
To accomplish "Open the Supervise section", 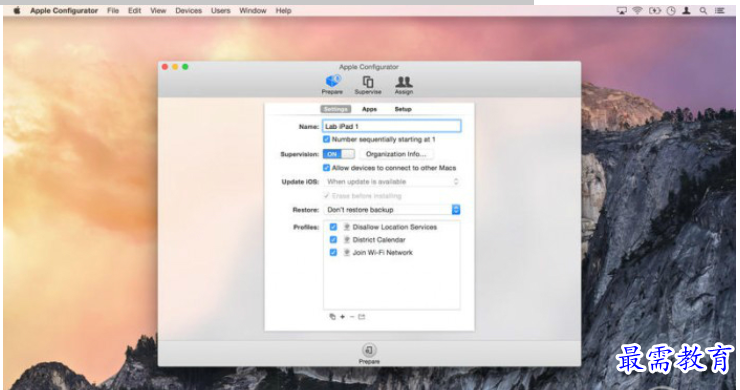I will coord(368,85).
